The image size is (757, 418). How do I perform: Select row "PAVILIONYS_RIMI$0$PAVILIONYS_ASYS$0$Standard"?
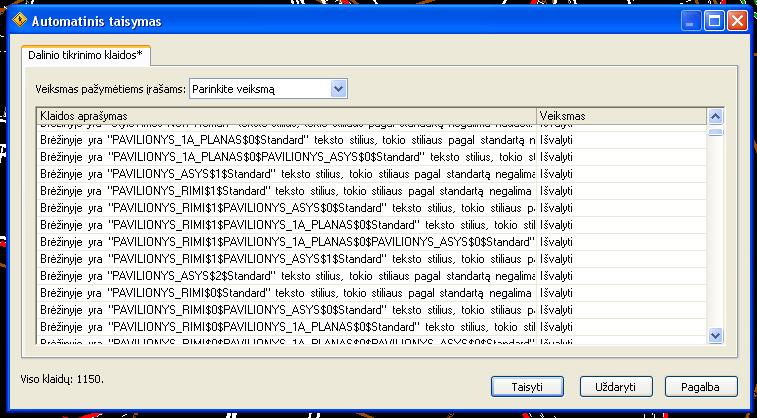[x=371, y=310]
